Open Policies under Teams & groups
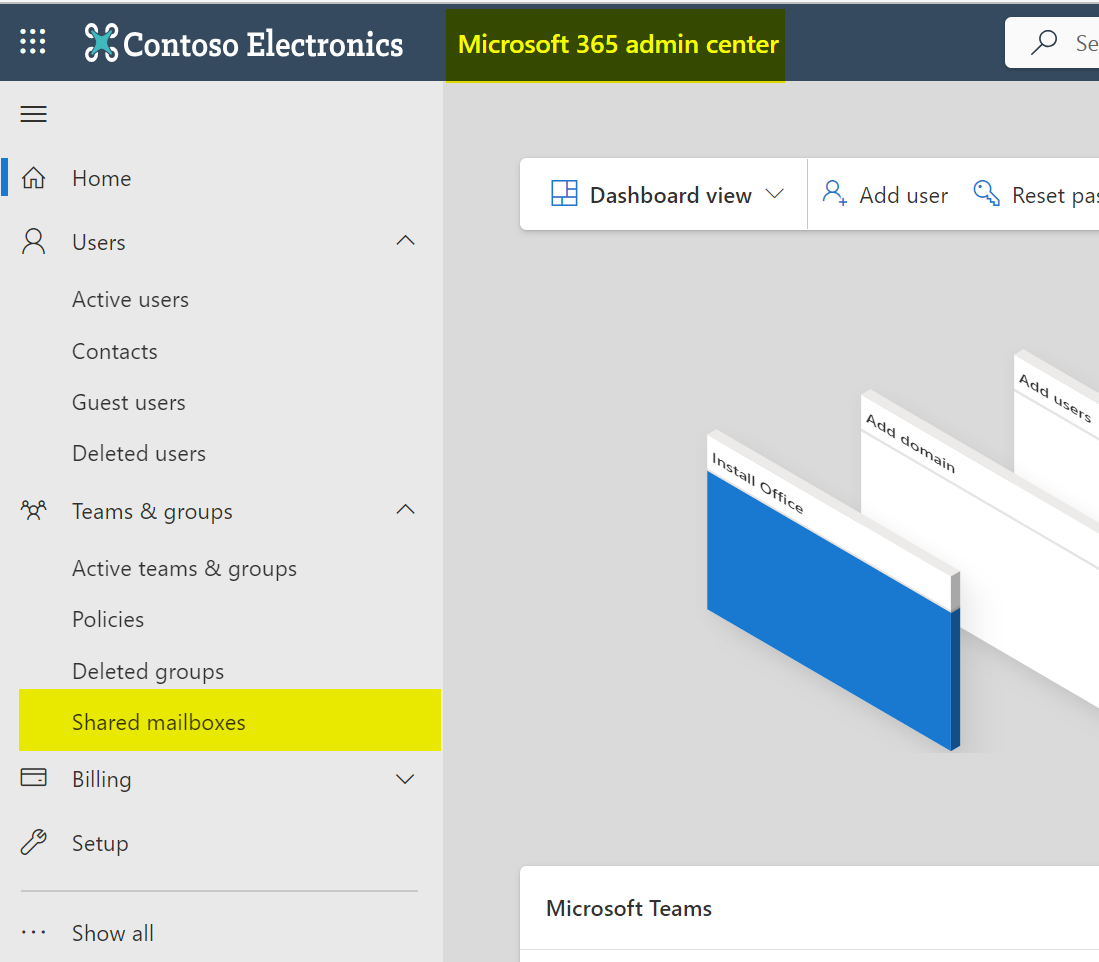 point(108,619)
